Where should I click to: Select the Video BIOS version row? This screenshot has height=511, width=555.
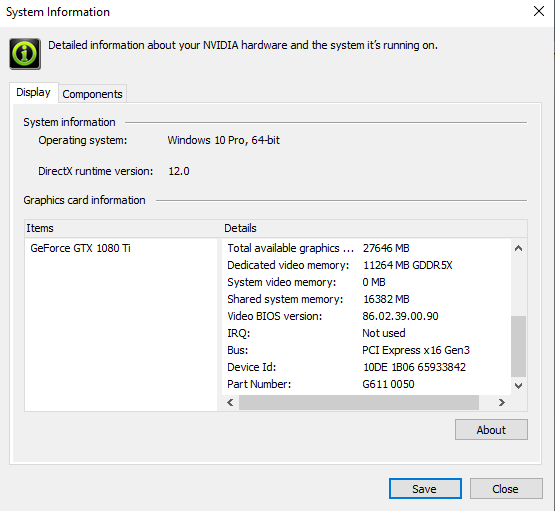(366, 316)
